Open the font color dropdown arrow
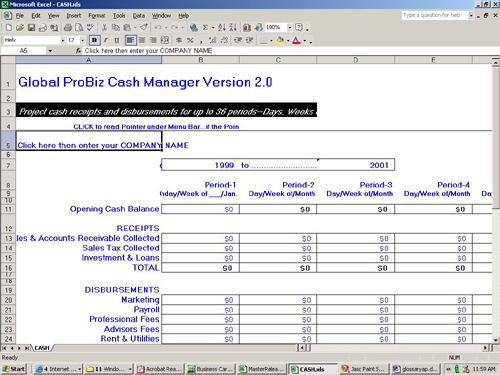This screenshot has height=375, width=500. tap(305, 41)
